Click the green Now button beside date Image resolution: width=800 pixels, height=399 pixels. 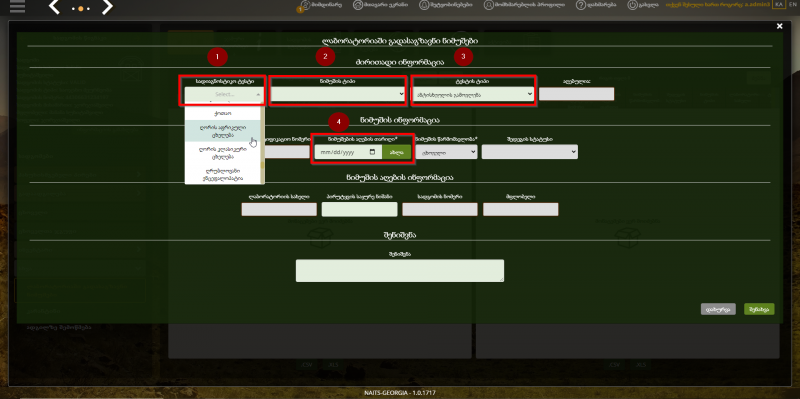click(x=396, y=152)
